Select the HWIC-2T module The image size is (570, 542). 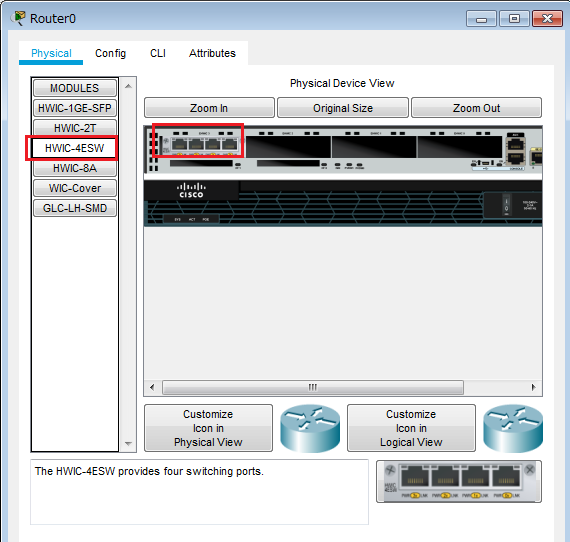click(x=75, y=128)
